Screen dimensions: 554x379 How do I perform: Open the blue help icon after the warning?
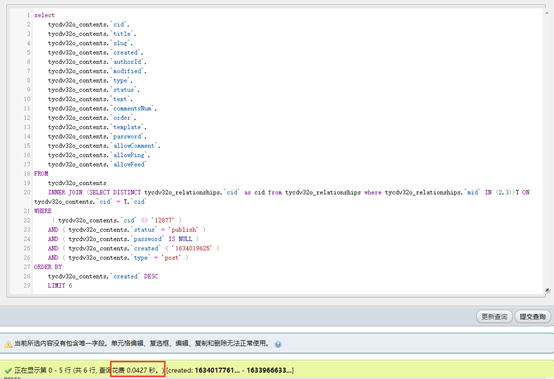click(x=278, y=344)
